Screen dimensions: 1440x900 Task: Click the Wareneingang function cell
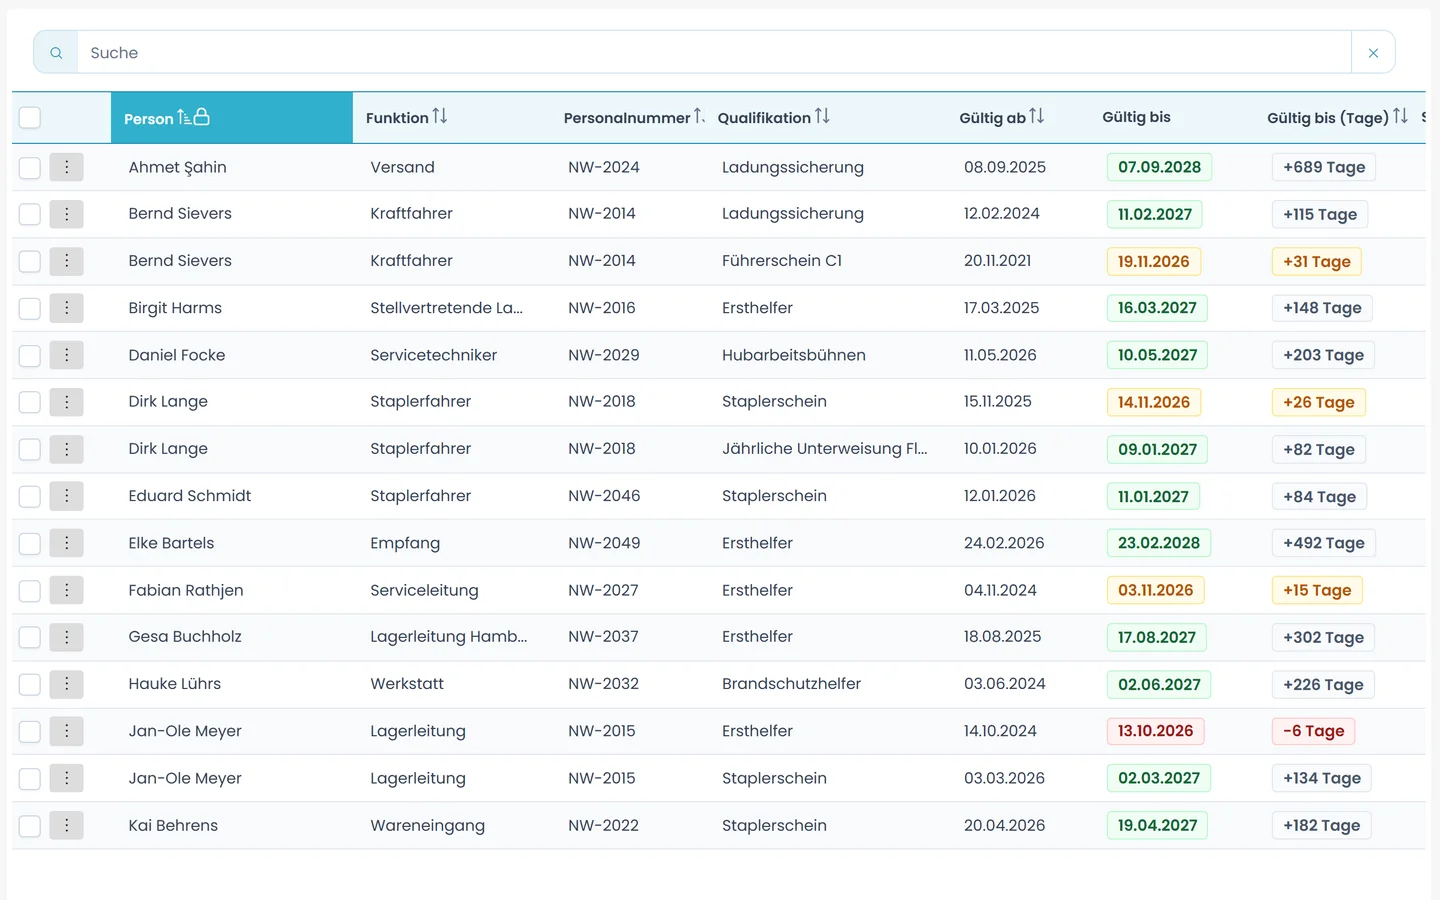point(427,826)
